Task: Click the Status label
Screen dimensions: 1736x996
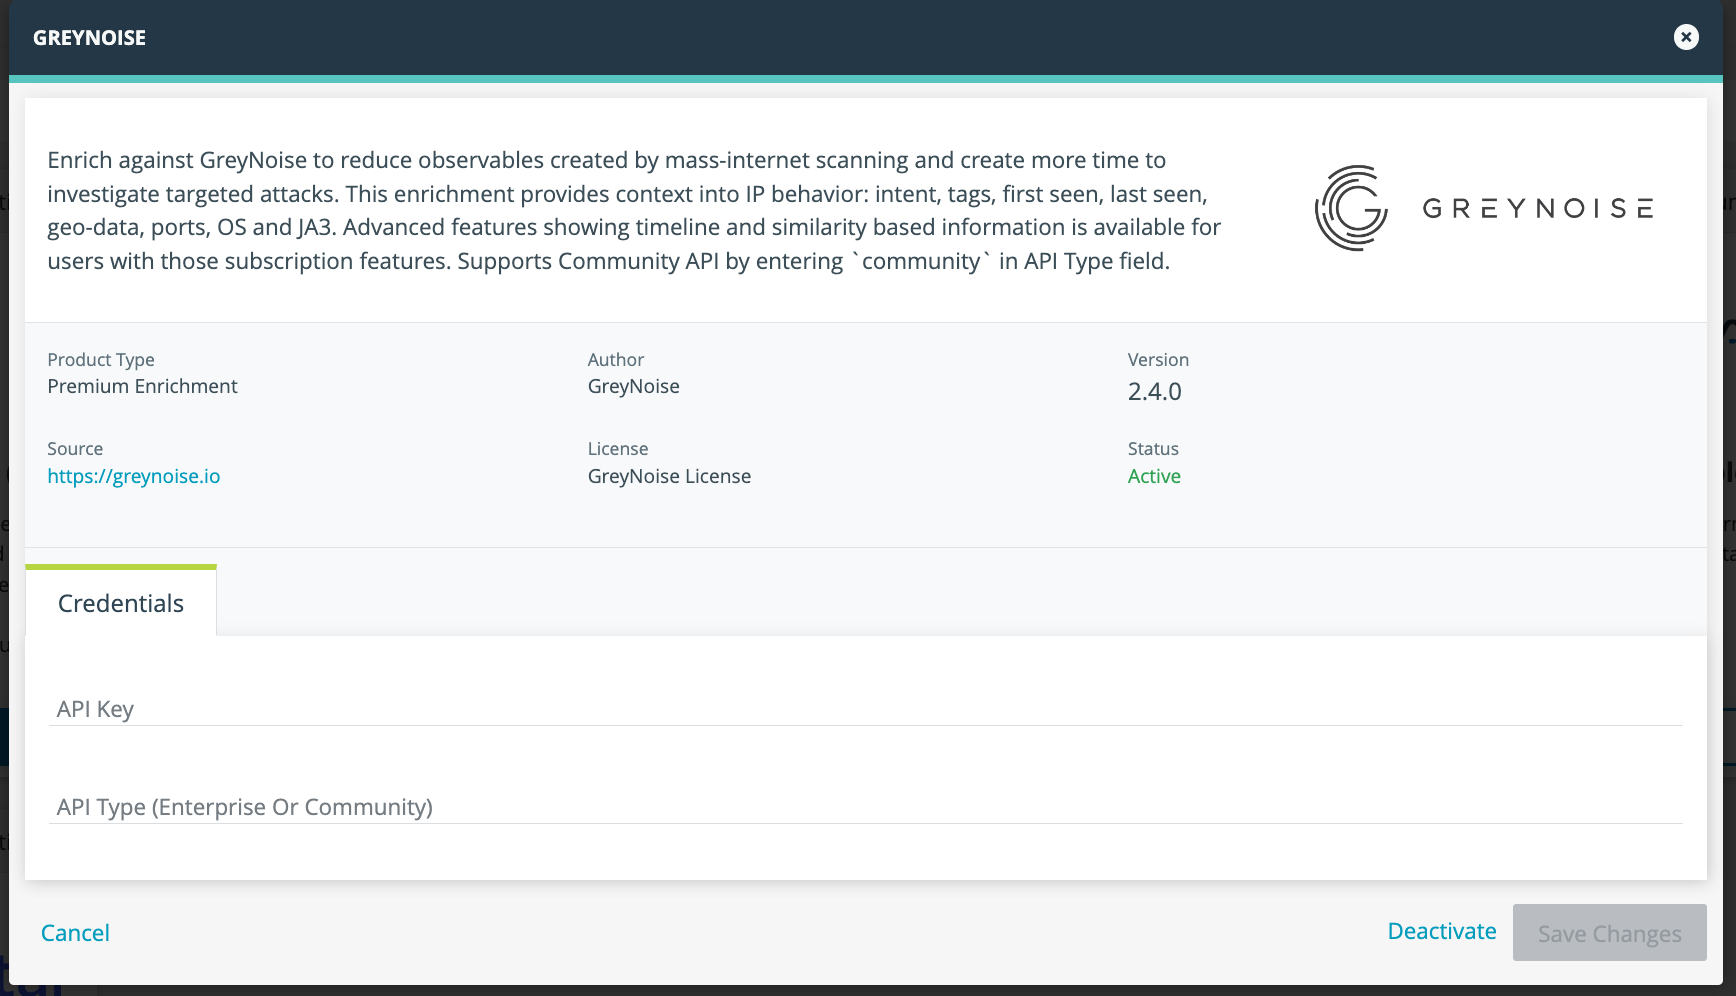Action: pyautogui.click(x=1153, y=448)
